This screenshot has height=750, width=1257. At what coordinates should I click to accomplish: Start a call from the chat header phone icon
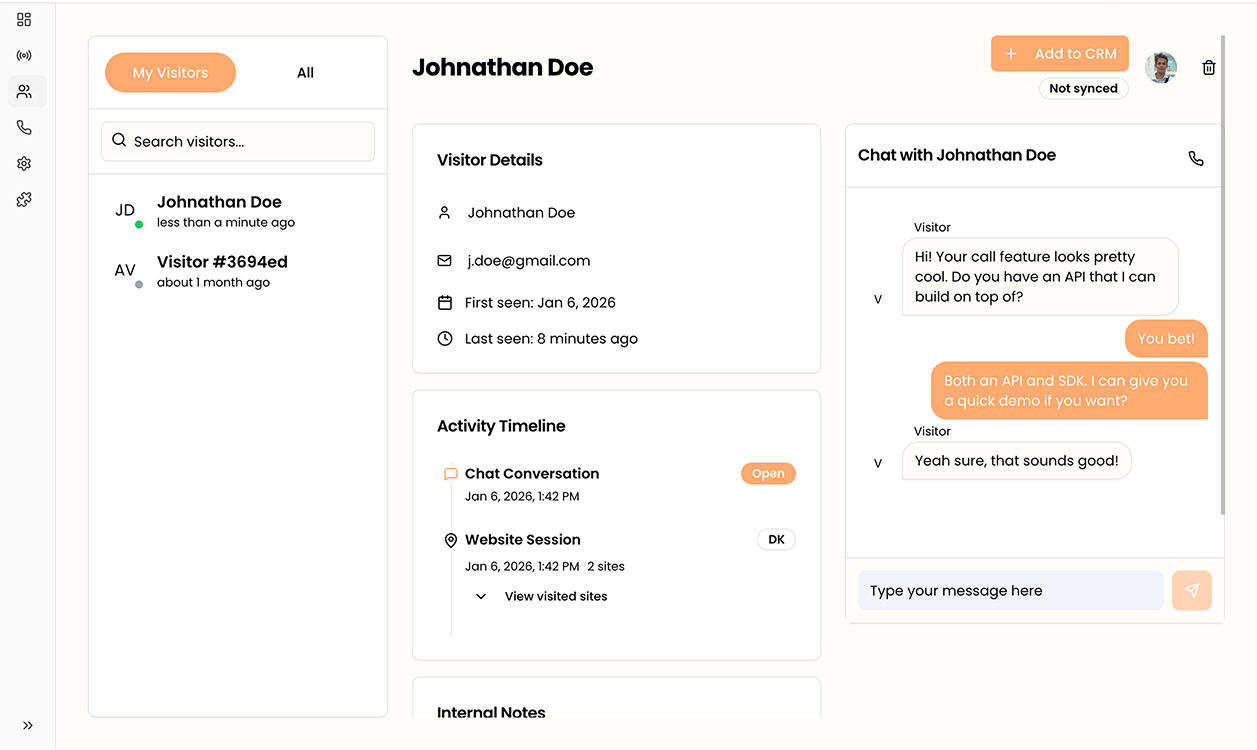point(1196,158)
